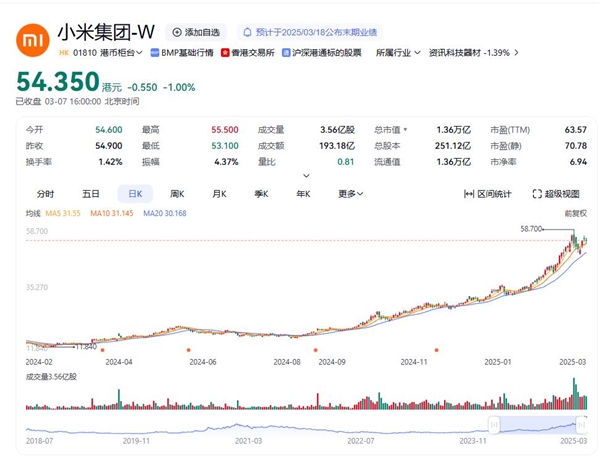The height and width of the screenshot is (460, 600).
Task: Toggle the 总市值 dropdown triangle
Action: pyautogui.click(x=405, y=130)
